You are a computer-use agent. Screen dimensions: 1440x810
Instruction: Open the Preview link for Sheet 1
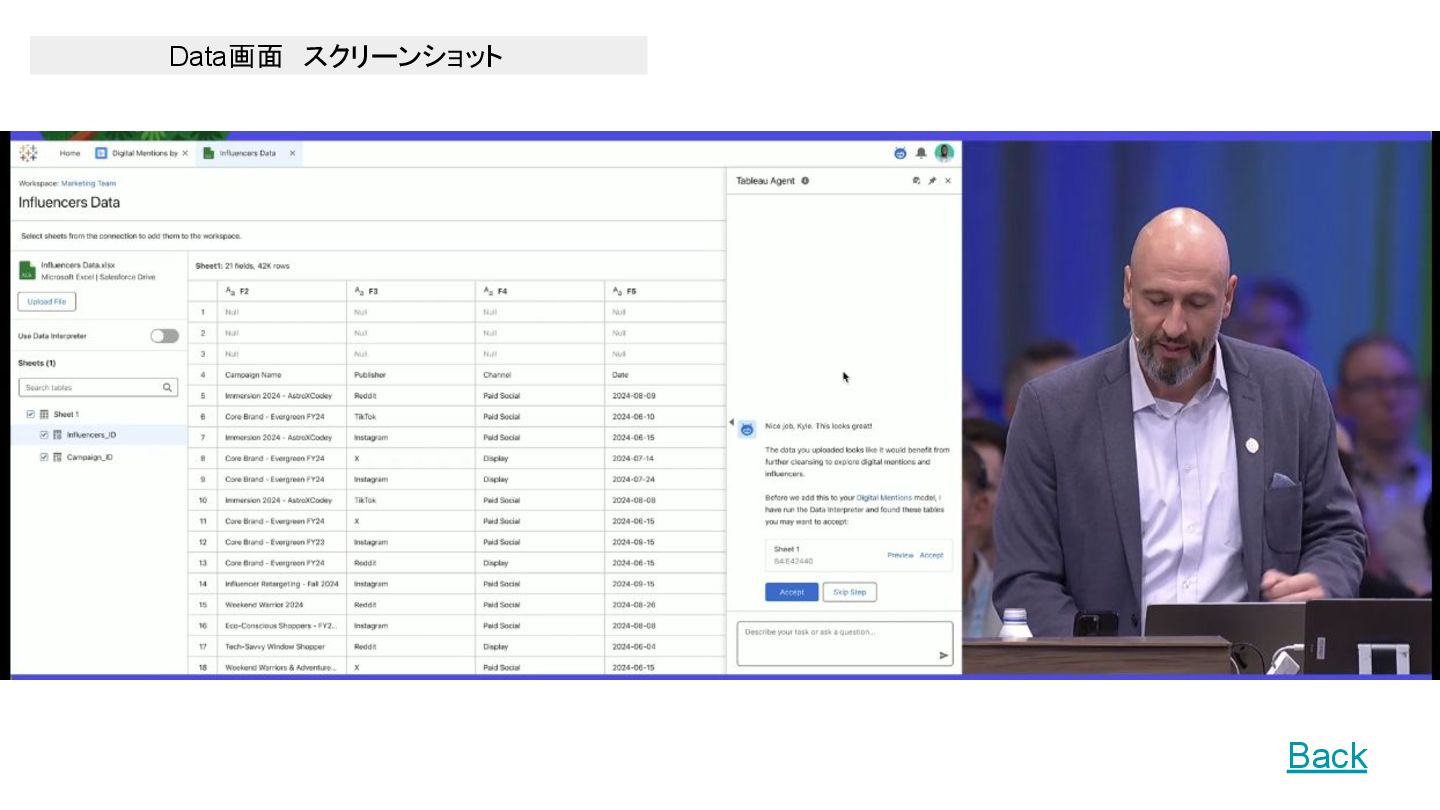click(x=900, y=555)
